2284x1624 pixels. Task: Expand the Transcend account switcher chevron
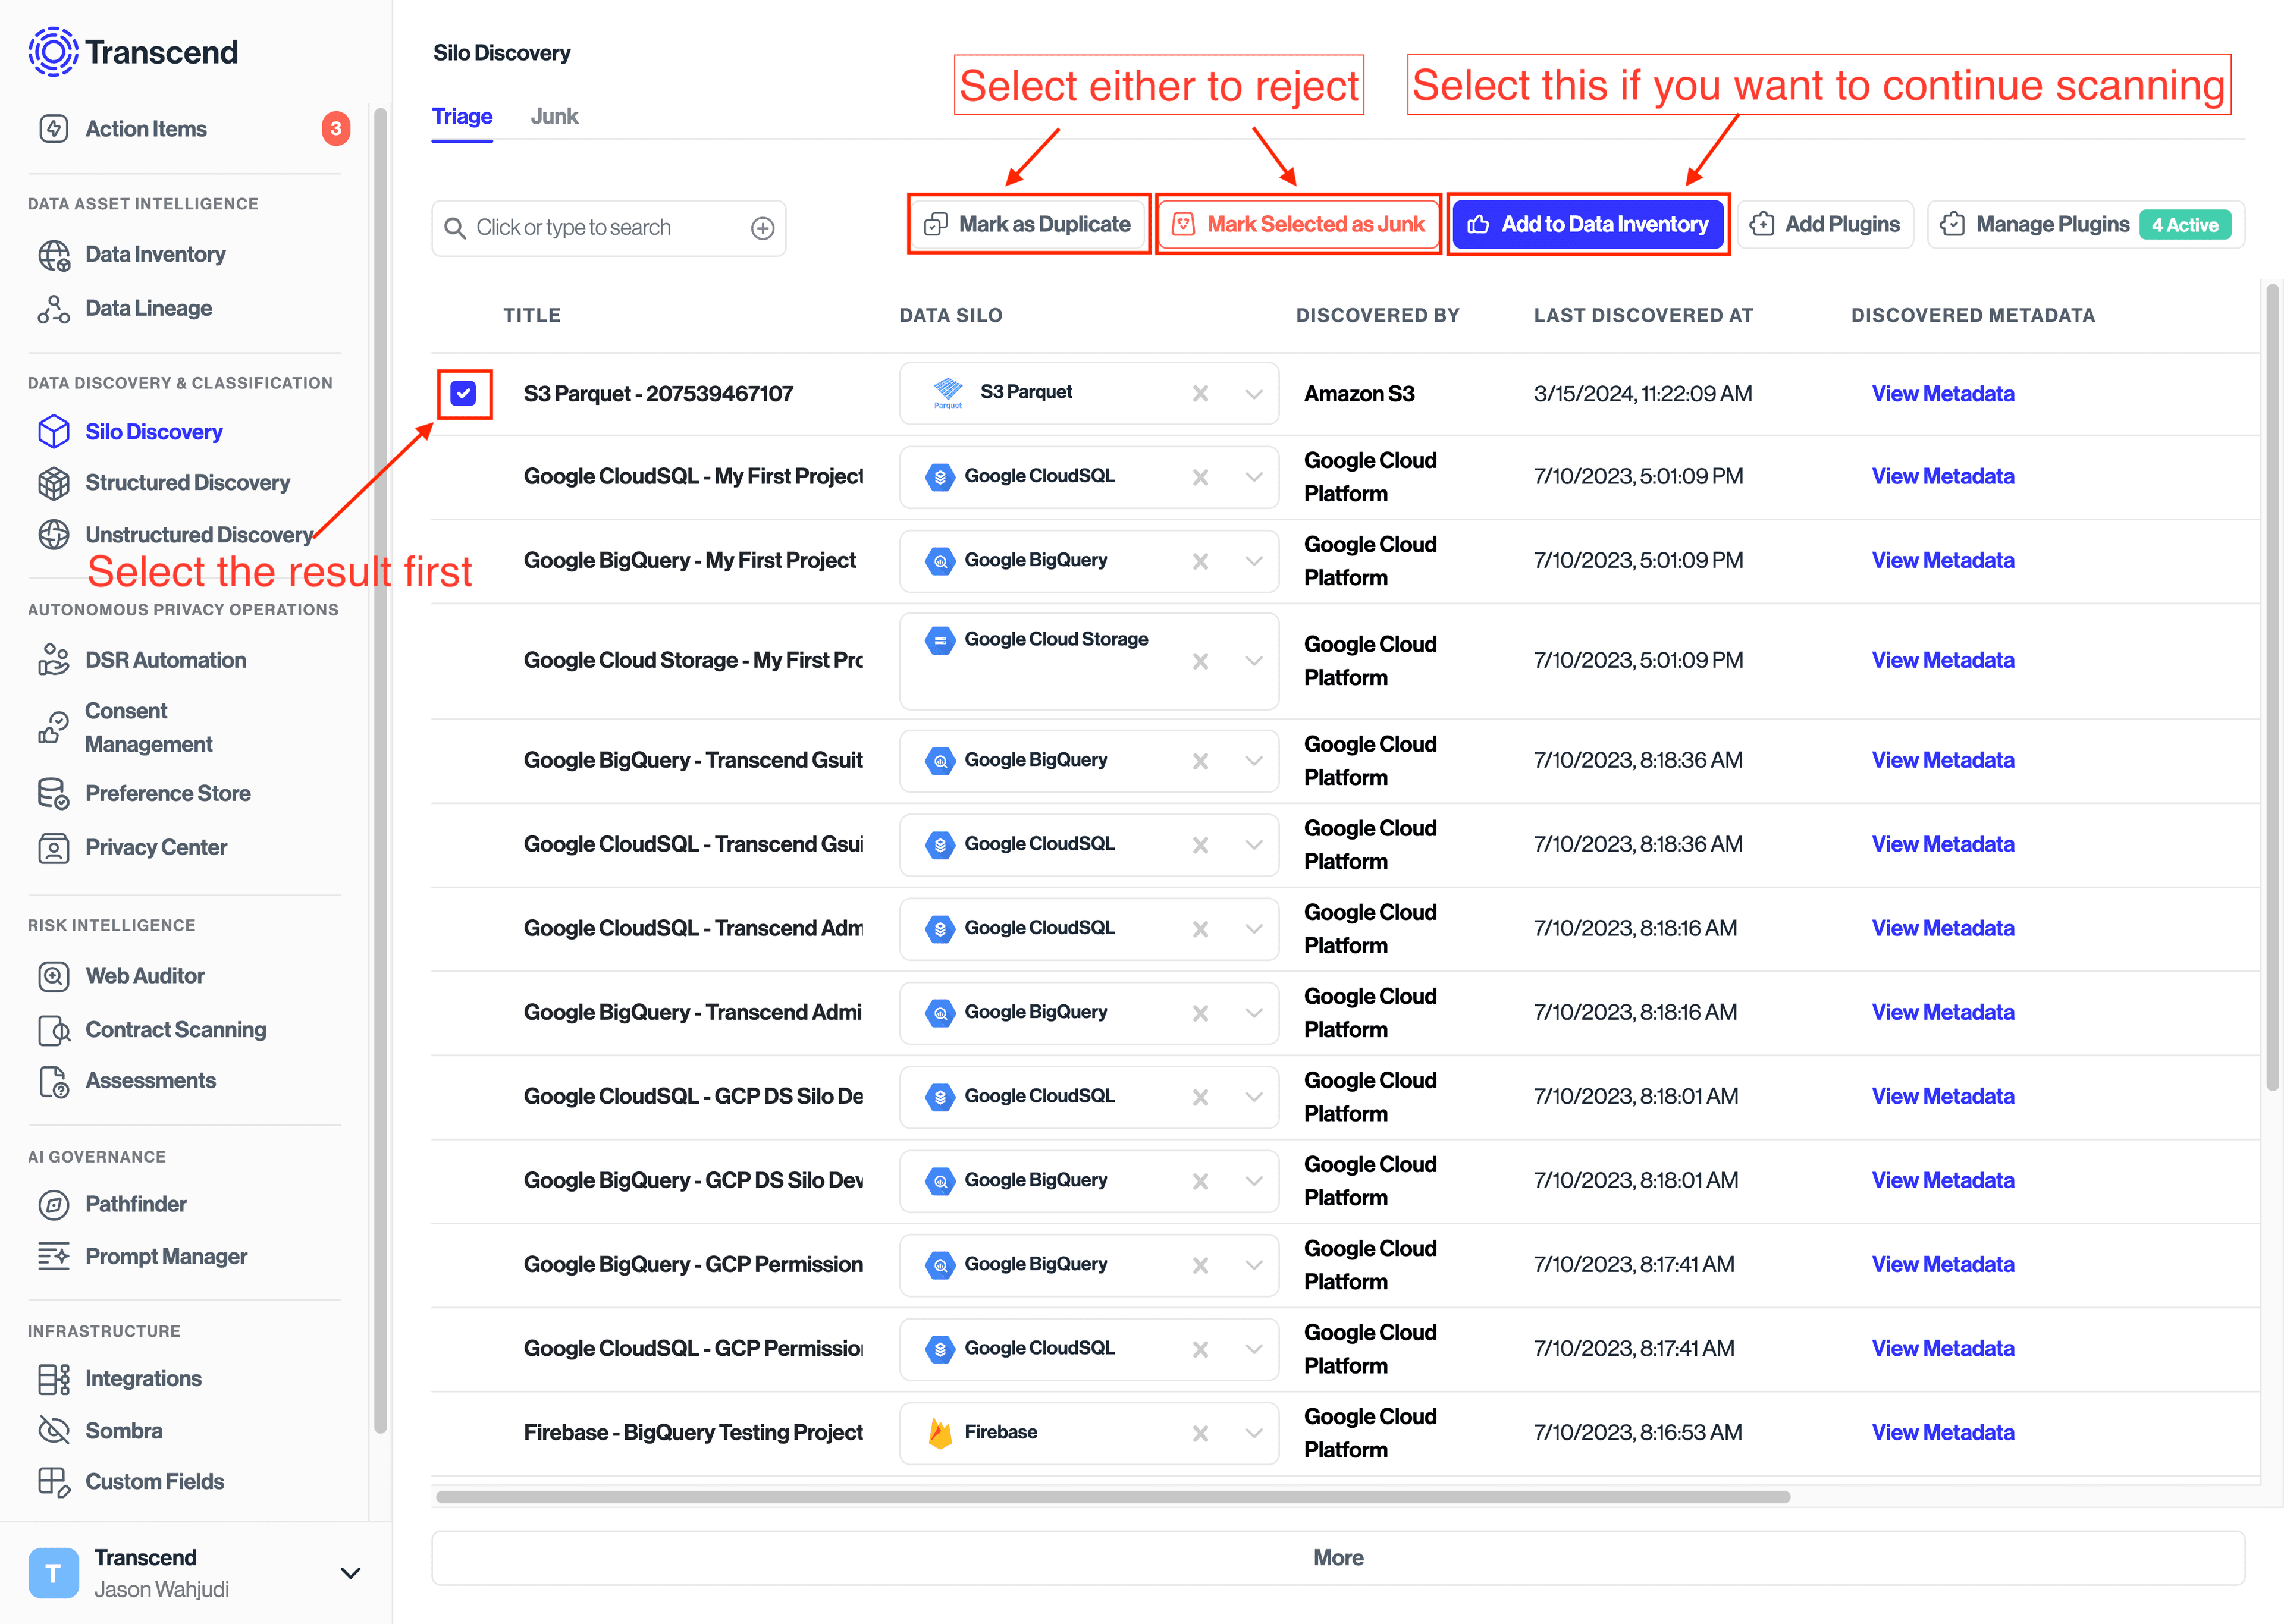350,1573
